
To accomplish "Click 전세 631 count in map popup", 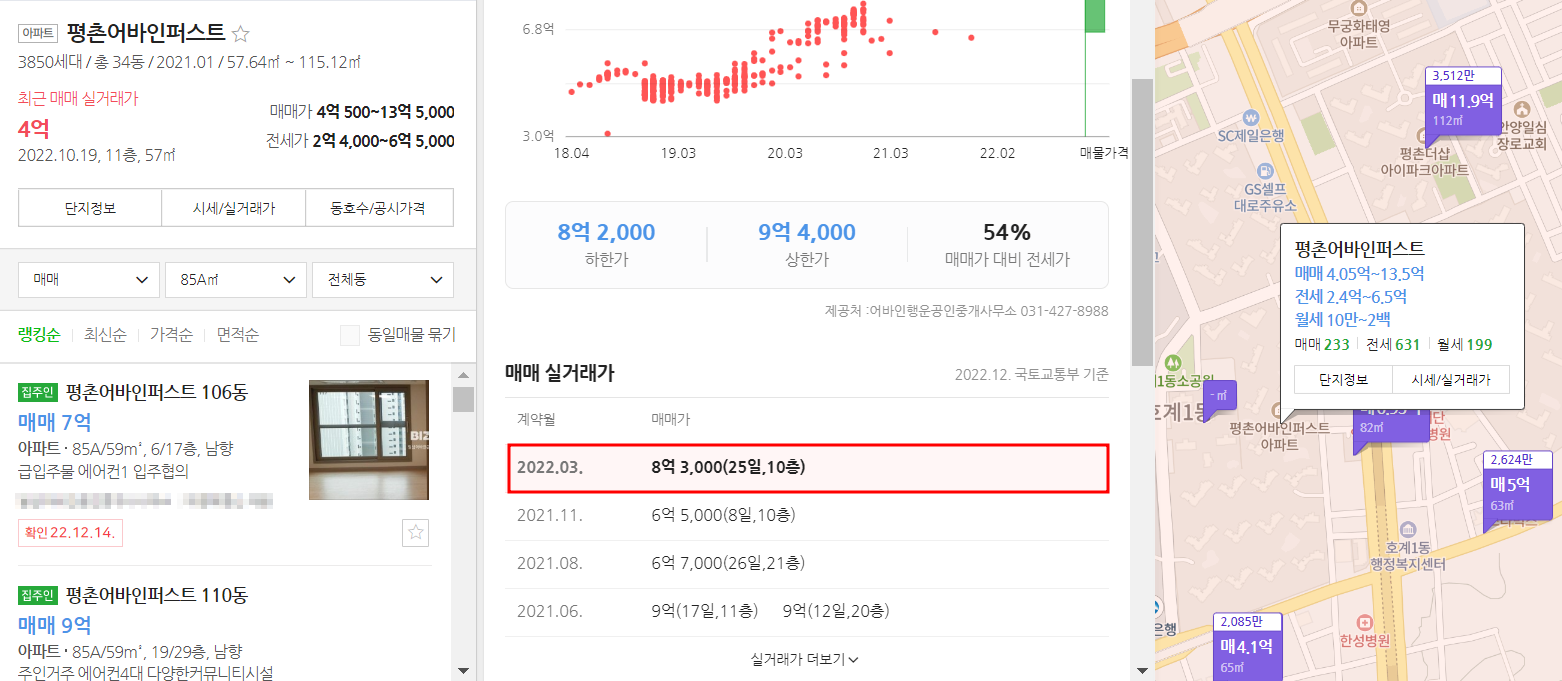I will click(x=1393, y=345).
